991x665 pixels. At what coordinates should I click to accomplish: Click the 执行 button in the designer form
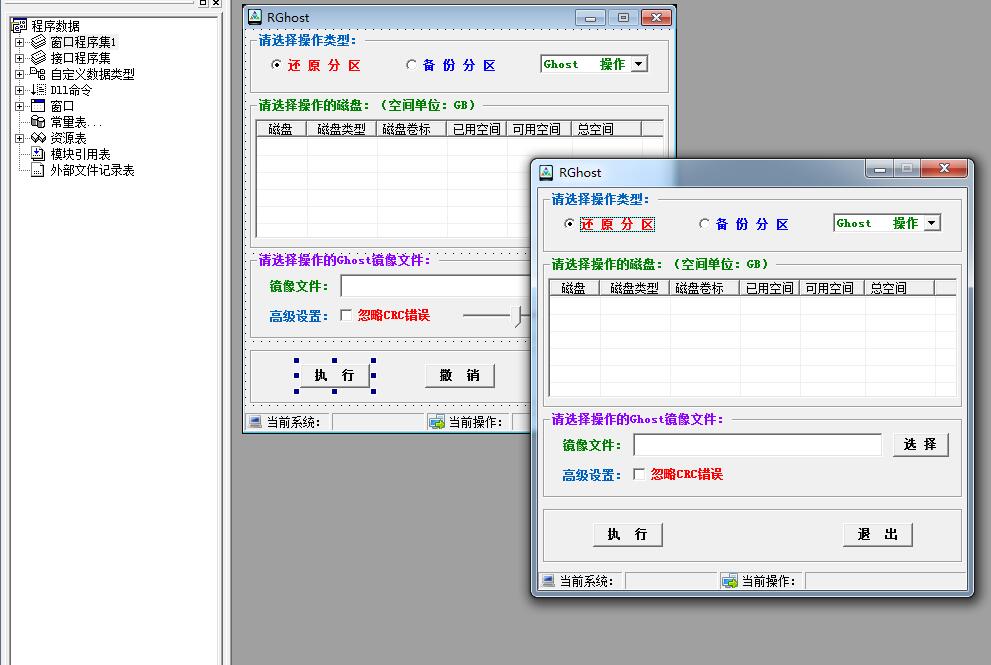pos(334,375)
